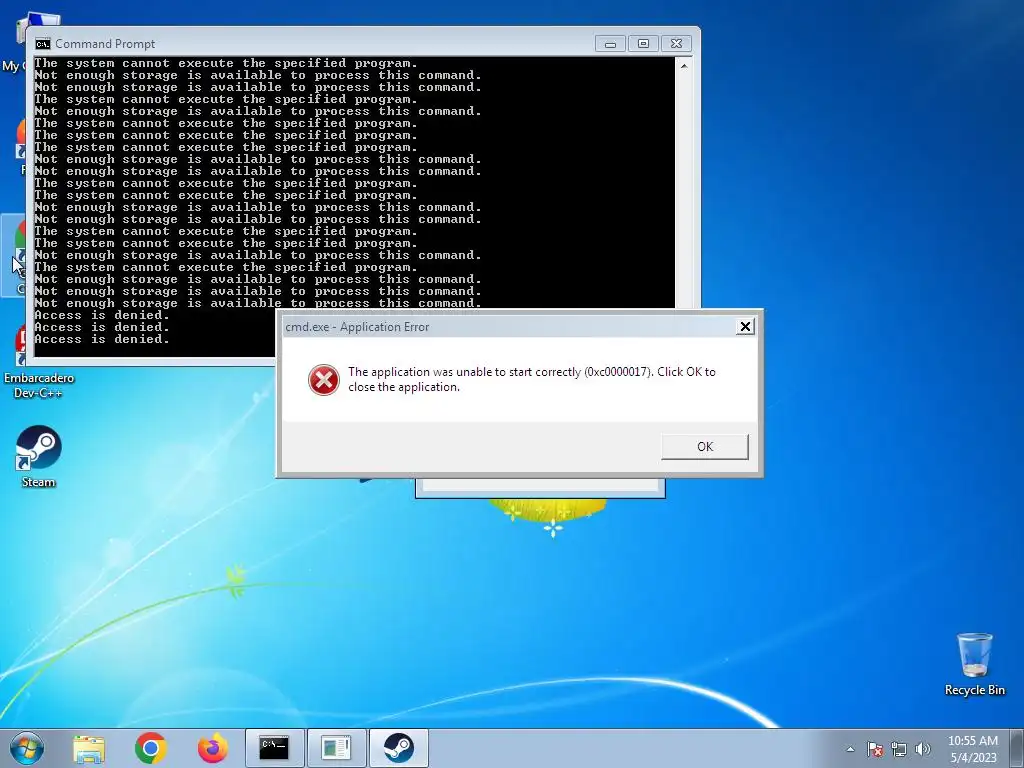Click the Command Prompt scrollbar up arrow

tap(684, 66)
